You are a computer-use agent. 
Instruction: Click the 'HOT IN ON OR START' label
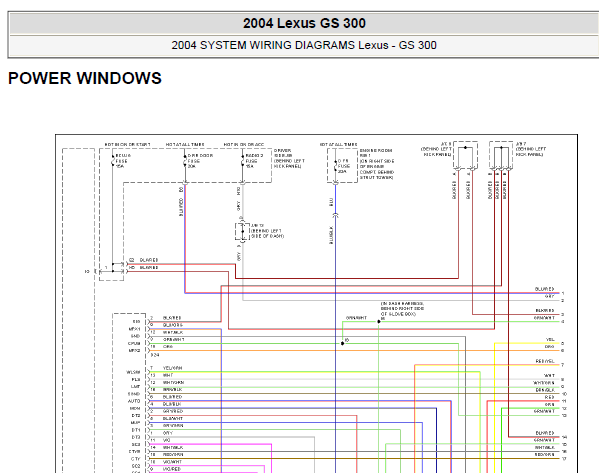pos(128,145)
